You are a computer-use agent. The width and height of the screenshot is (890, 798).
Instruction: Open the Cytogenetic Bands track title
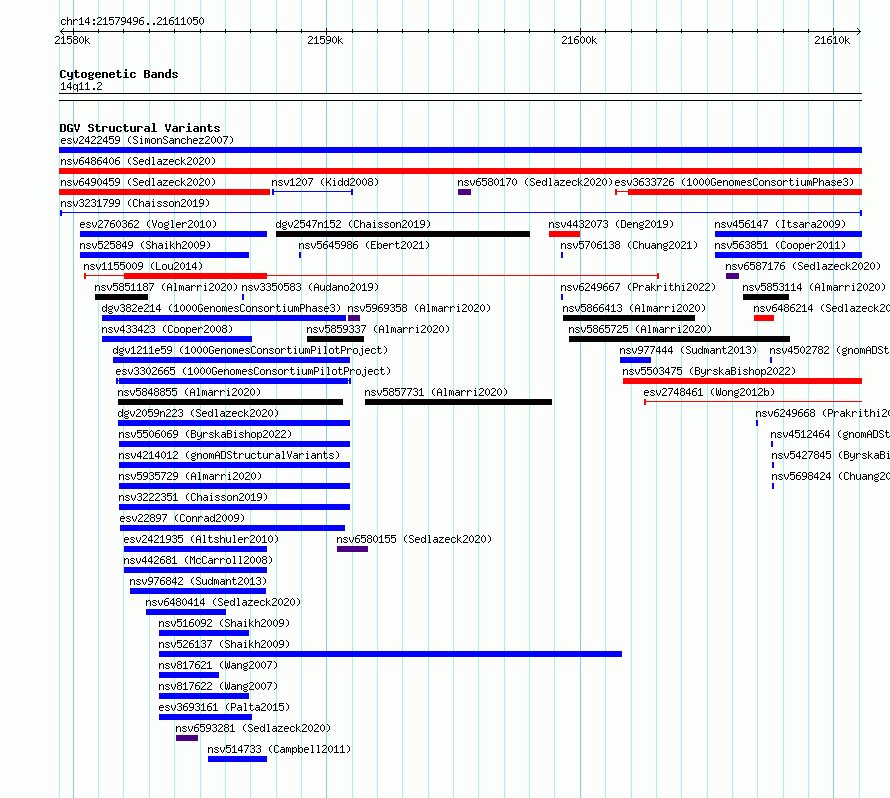[x=119, y=74]
